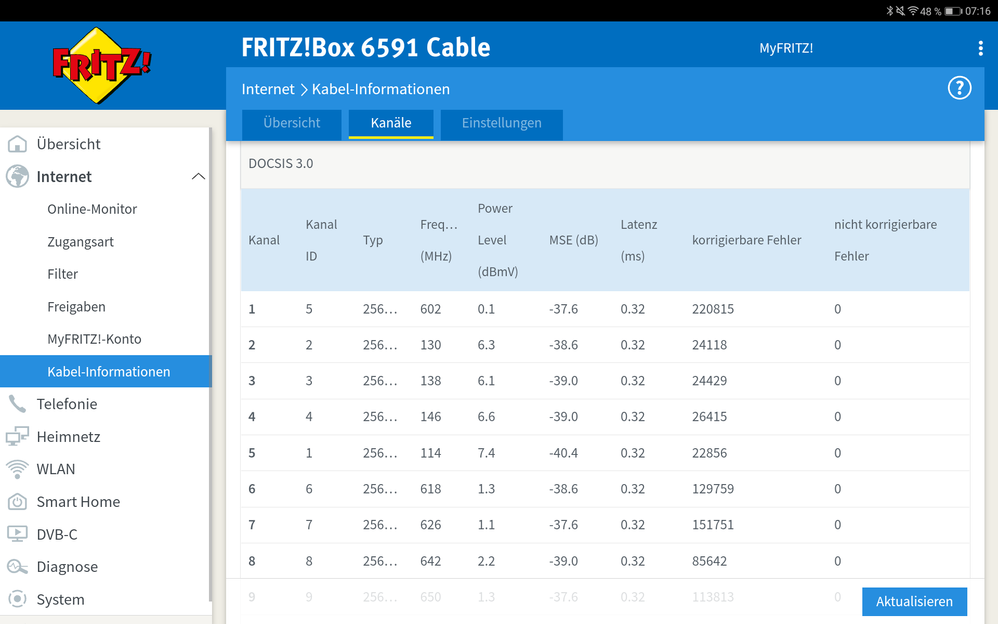Click frequency 130 in channel 2 row
The image size is (998, 624).
click(430, 345)
